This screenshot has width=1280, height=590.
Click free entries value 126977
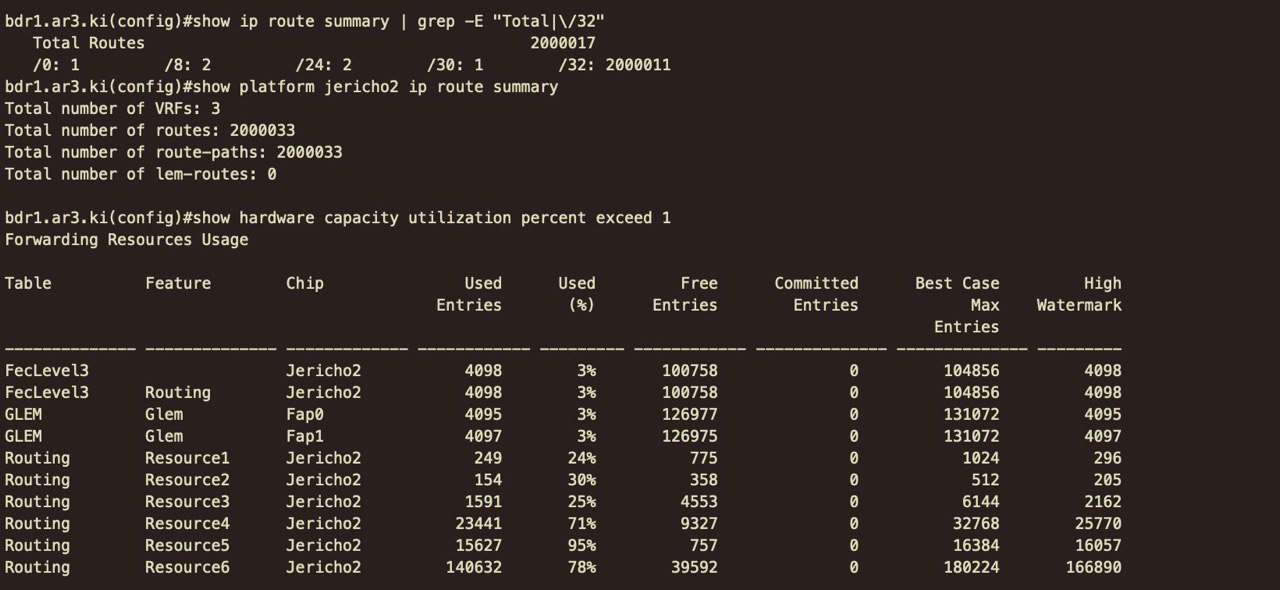(690, 414)
